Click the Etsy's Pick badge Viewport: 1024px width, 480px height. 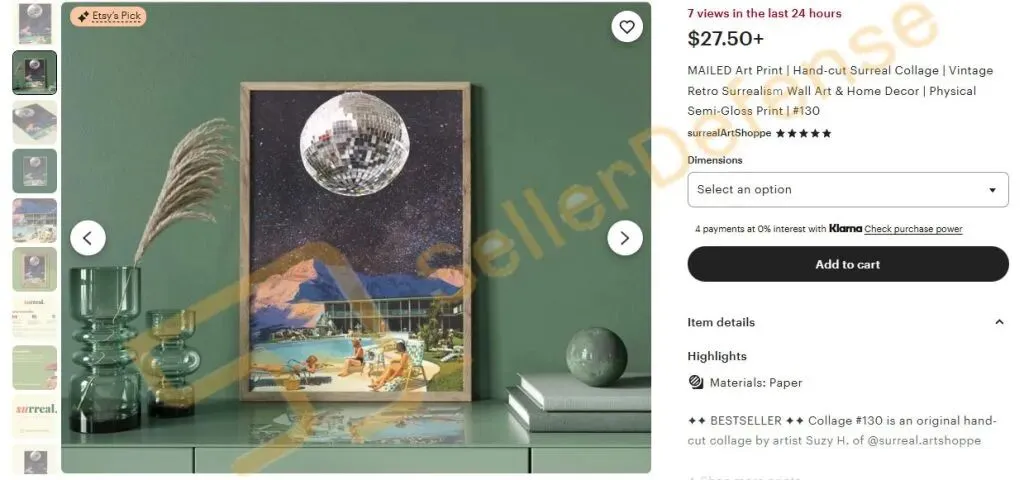point(108,16)
